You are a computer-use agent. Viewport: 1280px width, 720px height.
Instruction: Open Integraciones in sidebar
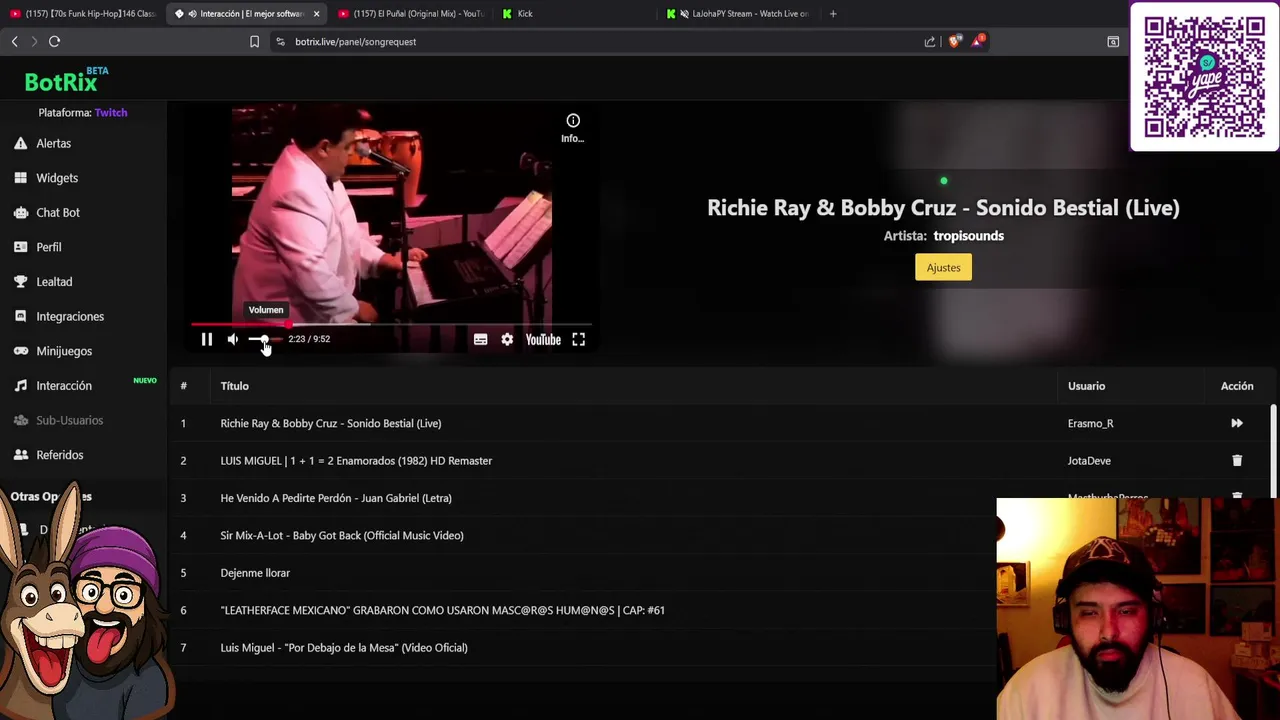click(x=70, y=316)
